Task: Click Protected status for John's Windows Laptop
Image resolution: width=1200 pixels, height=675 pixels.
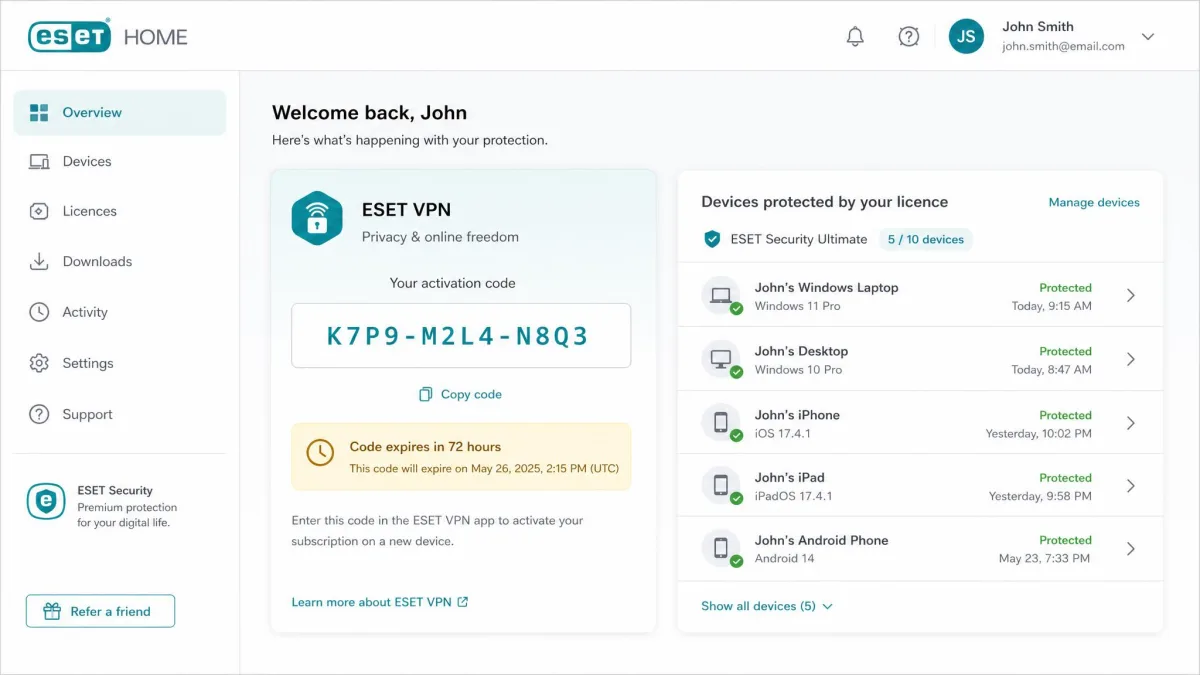Action: 1065,288
